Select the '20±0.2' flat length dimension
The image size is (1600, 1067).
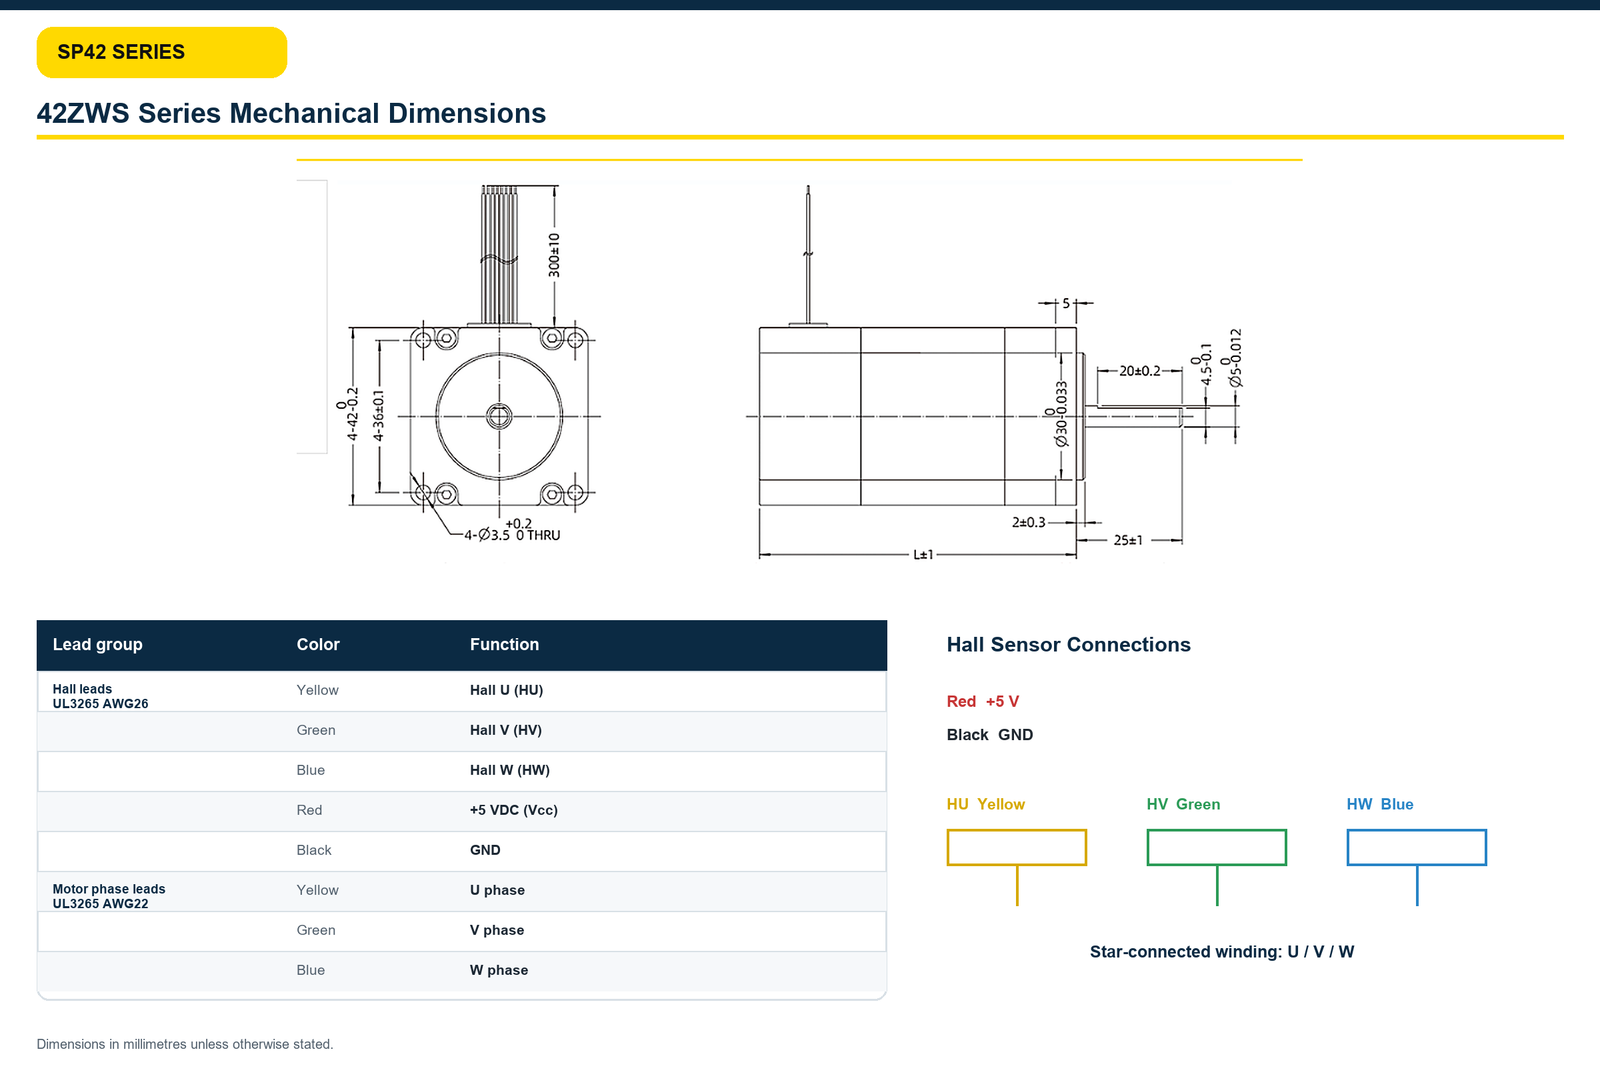pos(1140,371)
